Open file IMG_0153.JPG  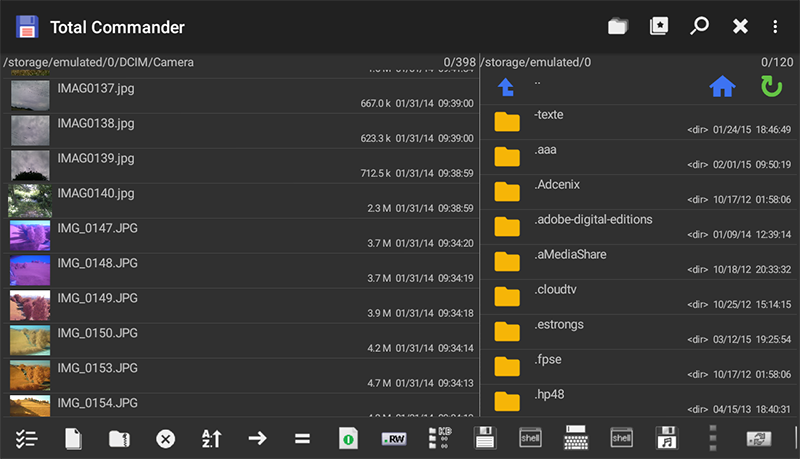click(x=241, y=376)
